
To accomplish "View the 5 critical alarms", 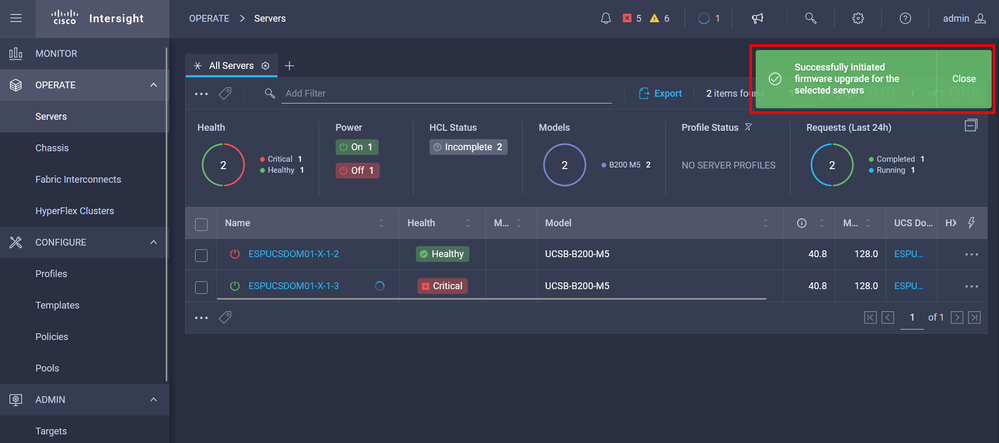I will point(633,18).
